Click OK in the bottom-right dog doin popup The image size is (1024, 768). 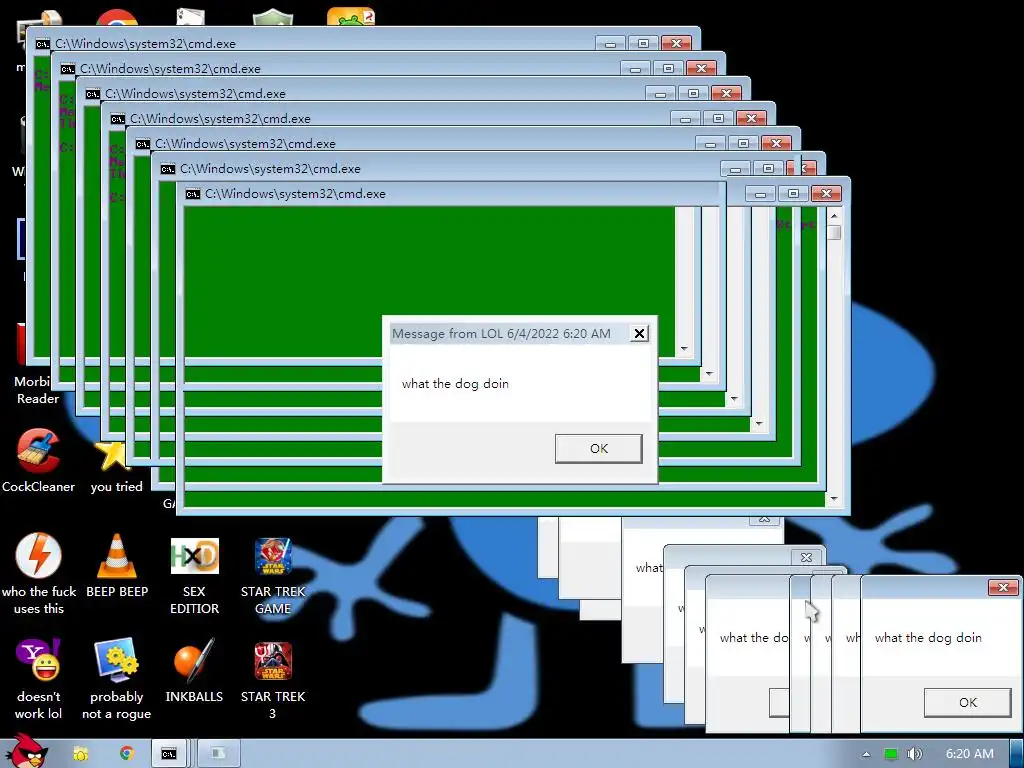968,703
